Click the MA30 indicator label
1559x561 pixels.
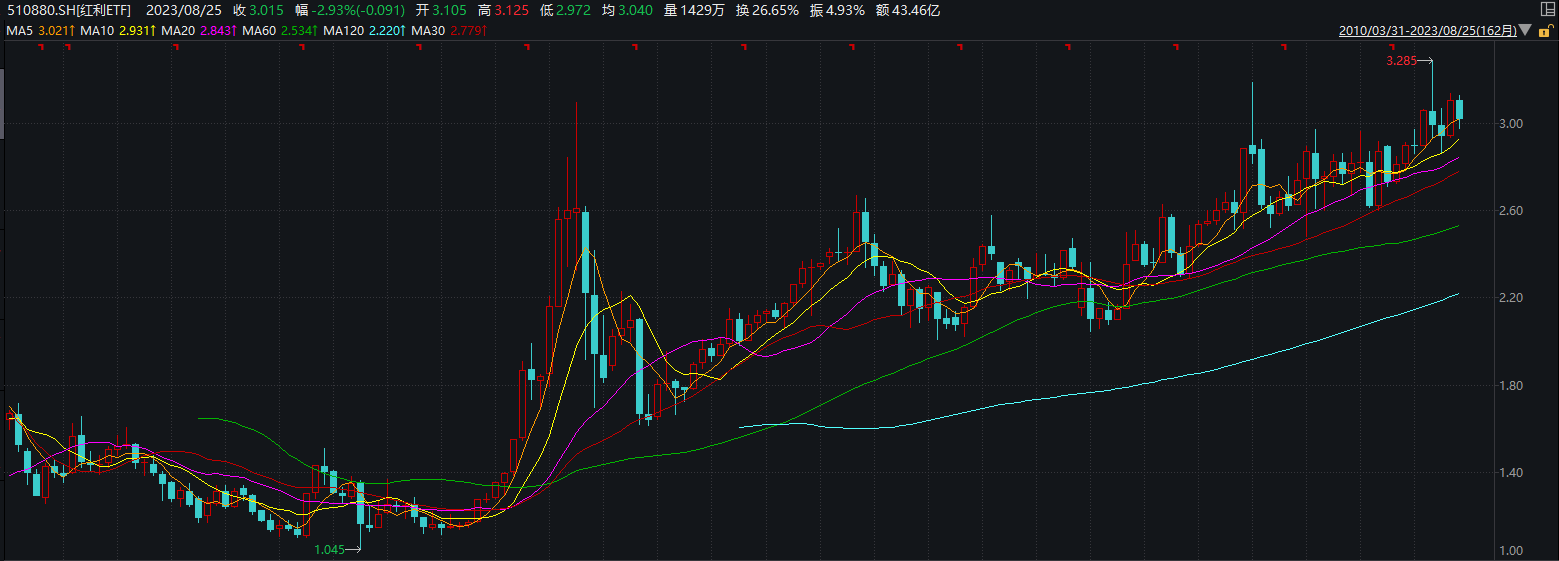(428, 31)
